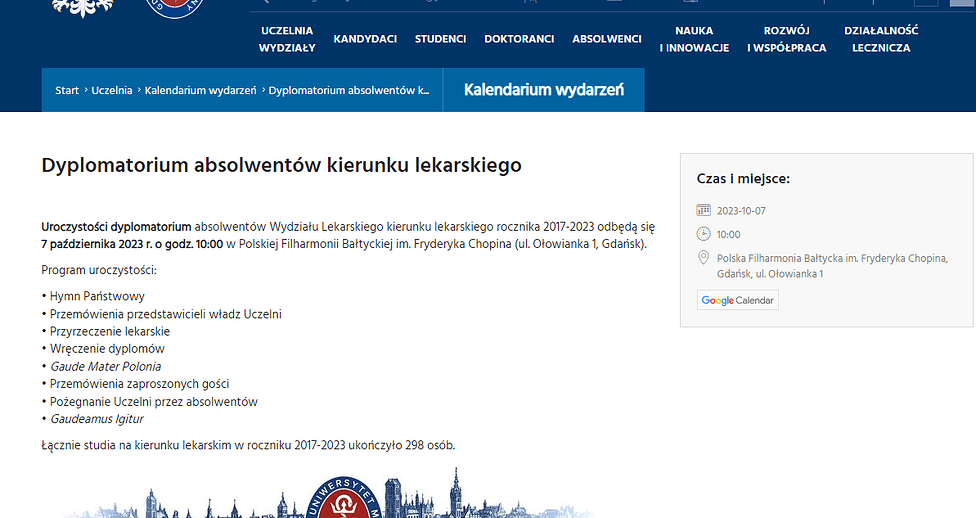Viewport: 976px width, 518px height.
Task: Click the 'Przyrzeczenie lekarskie' list item
Action: 110,331
